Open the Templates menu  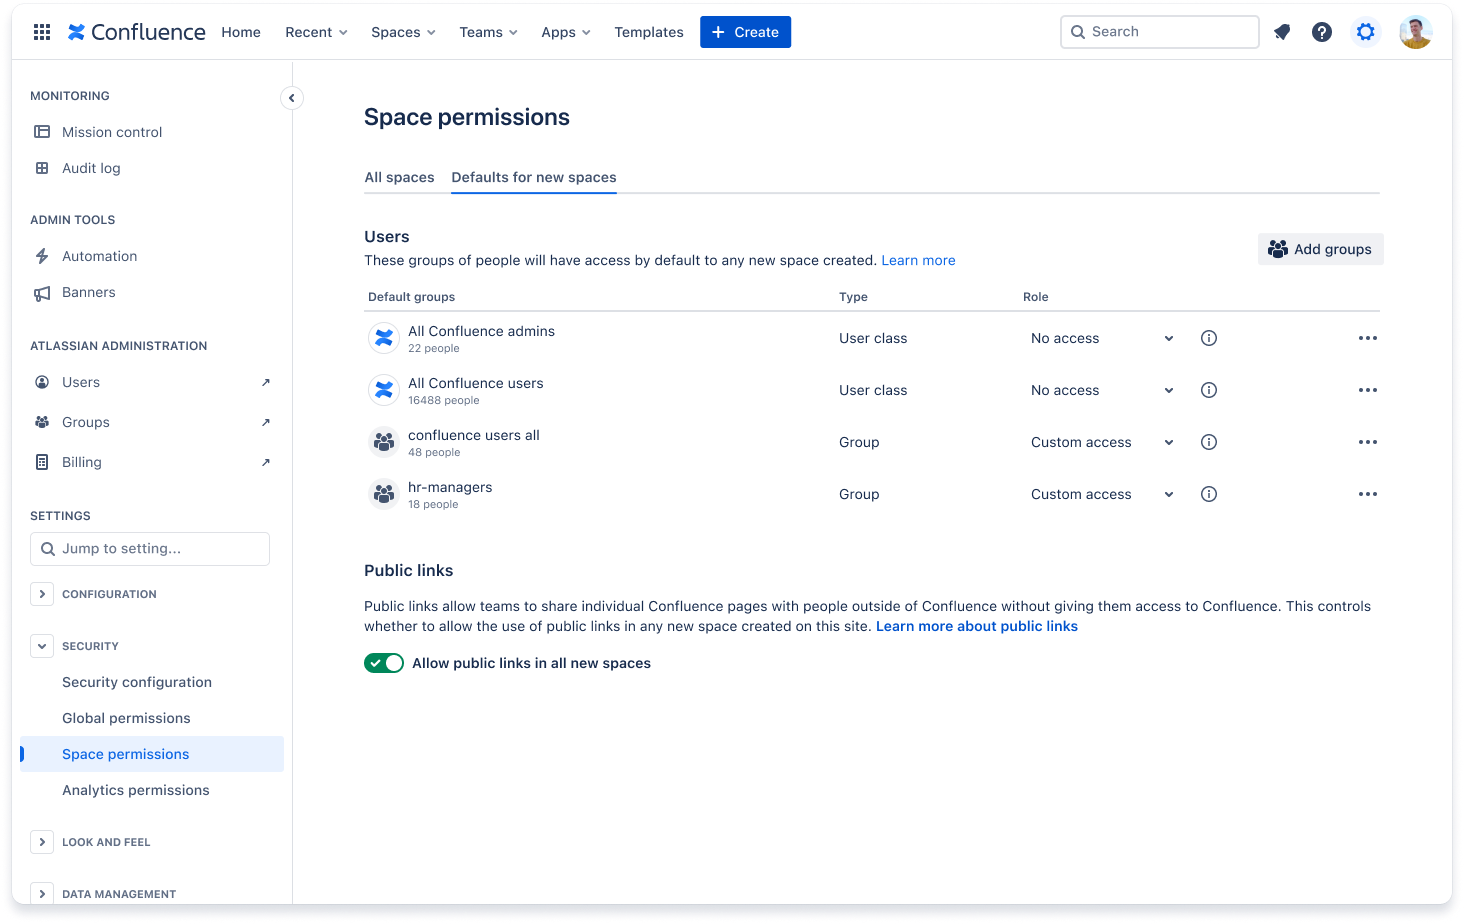(x=648, y=31)
